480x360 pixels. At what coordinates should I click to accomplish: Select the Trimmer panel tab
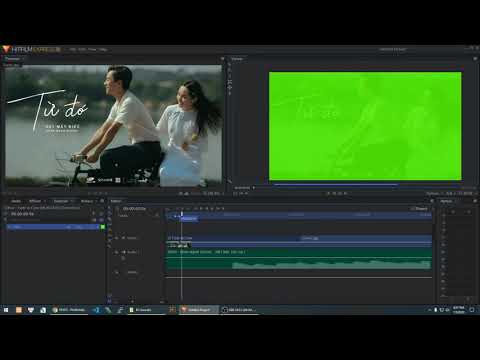pyautogui.click(x=13, y=59)
